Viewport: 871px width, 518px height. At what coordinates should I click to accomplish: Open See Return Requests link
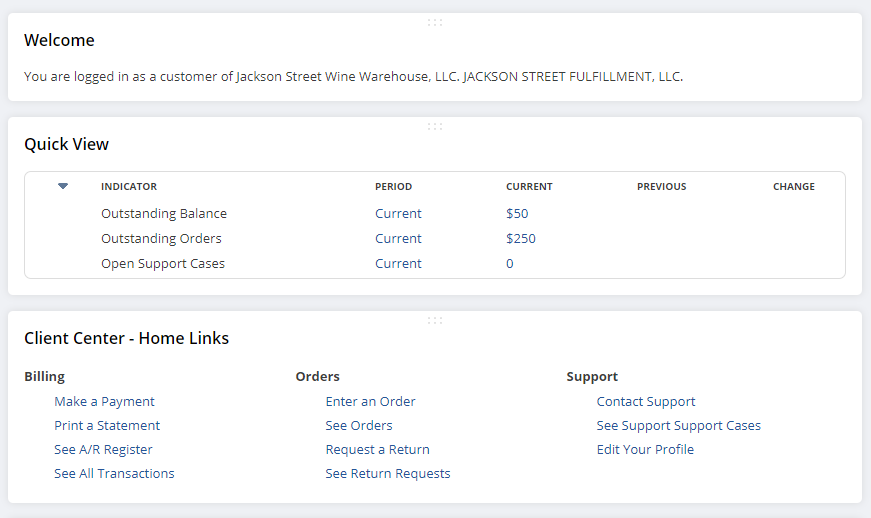click(x=388, y=473)
